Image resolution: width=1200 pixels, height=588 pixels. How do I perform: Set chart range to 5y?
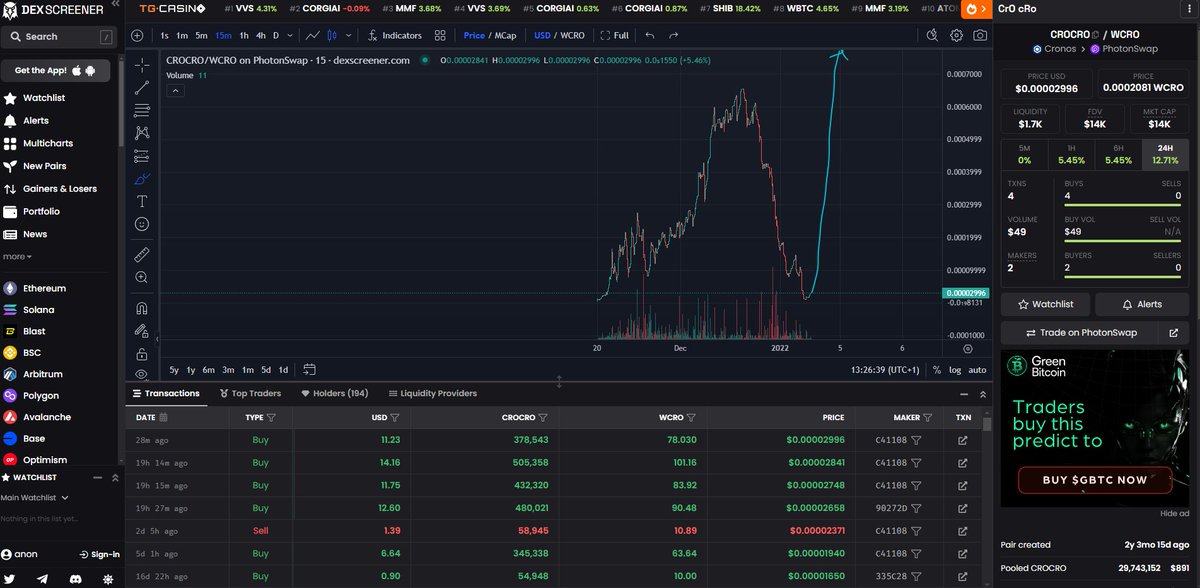174,370
